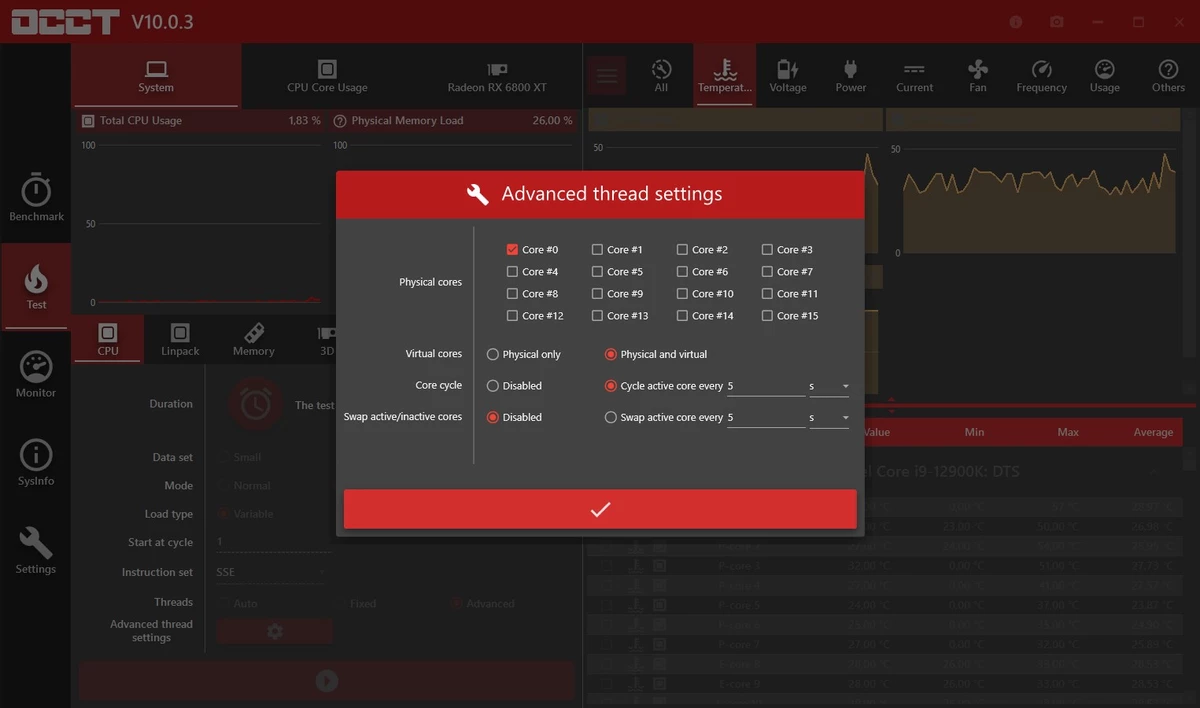Click the info icon in title bar
Screen dimensions: 1200x708
[1016, 22]
